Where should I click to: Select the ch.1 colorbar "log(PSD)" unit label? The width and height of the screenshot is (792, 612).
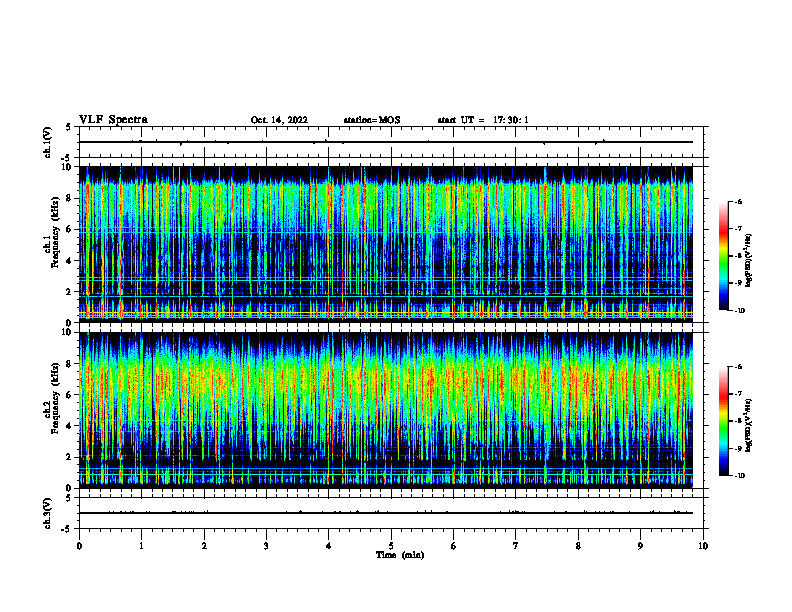click(x=748, y=260)
